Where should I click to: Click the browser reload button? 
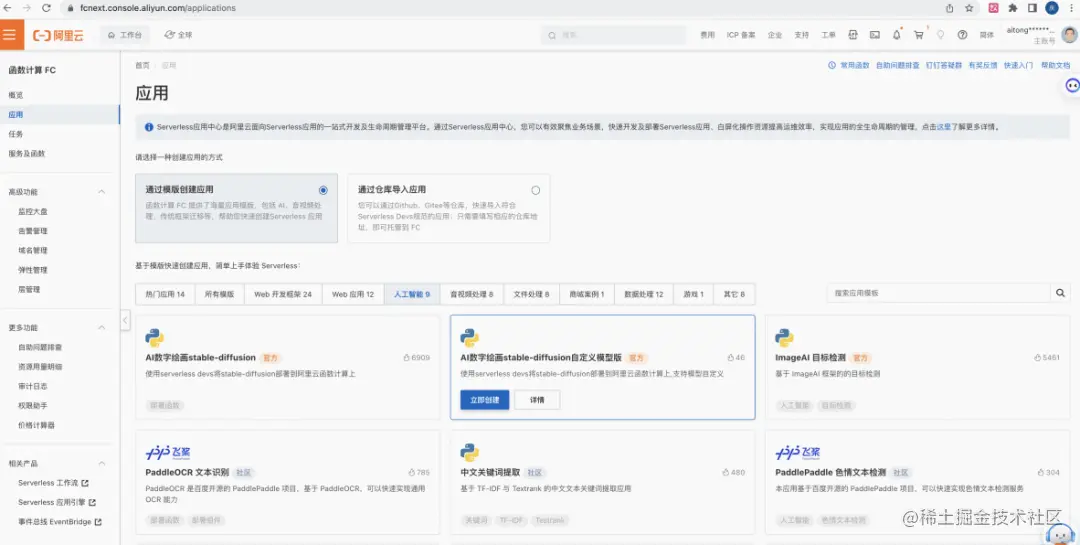(46, 8)
